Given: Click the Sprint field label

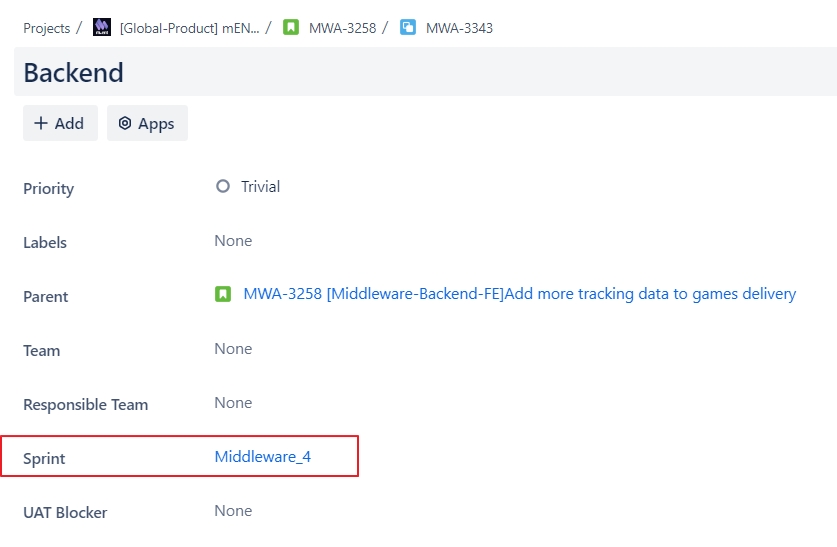Looking at the screenshot, I should coord(44,459).
